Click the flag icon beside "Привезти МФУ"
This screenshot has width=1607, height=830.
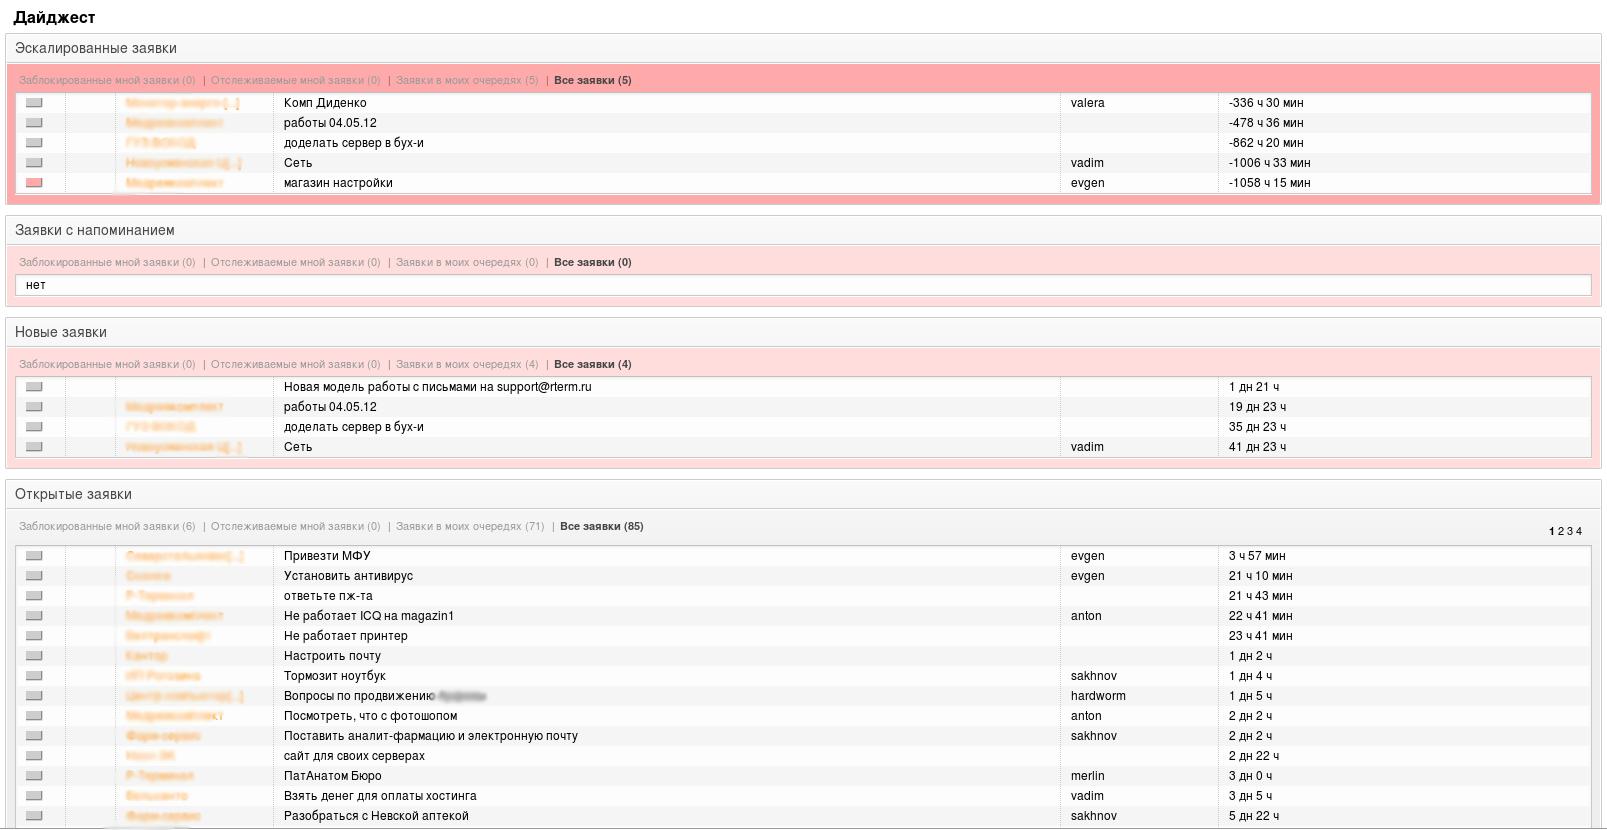tap(34, 556)
